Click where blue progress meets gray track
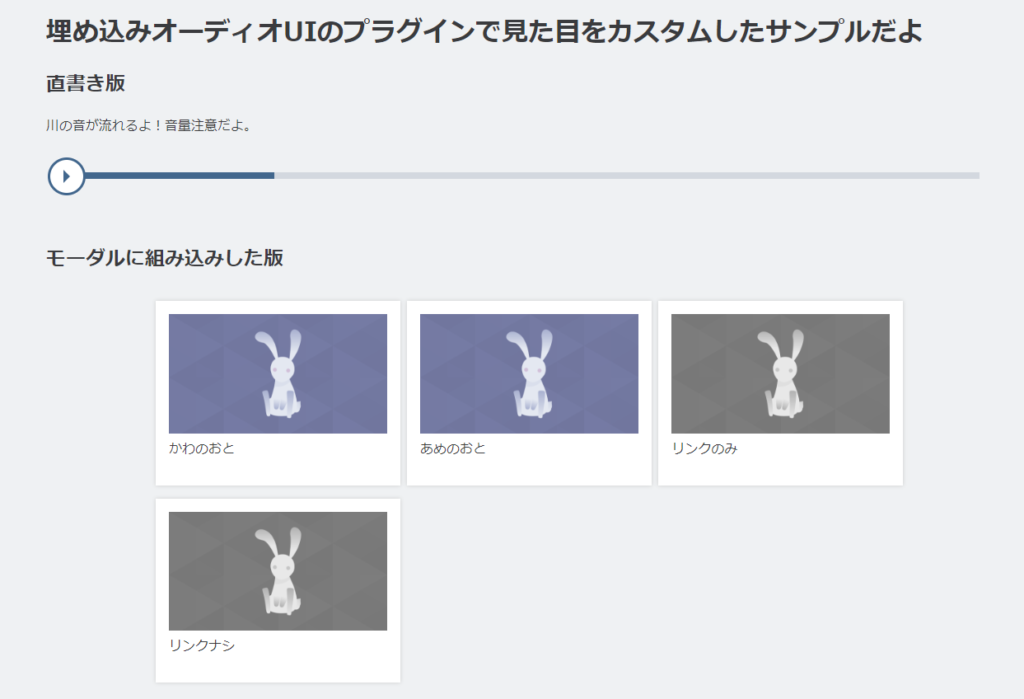 (274, 175)
